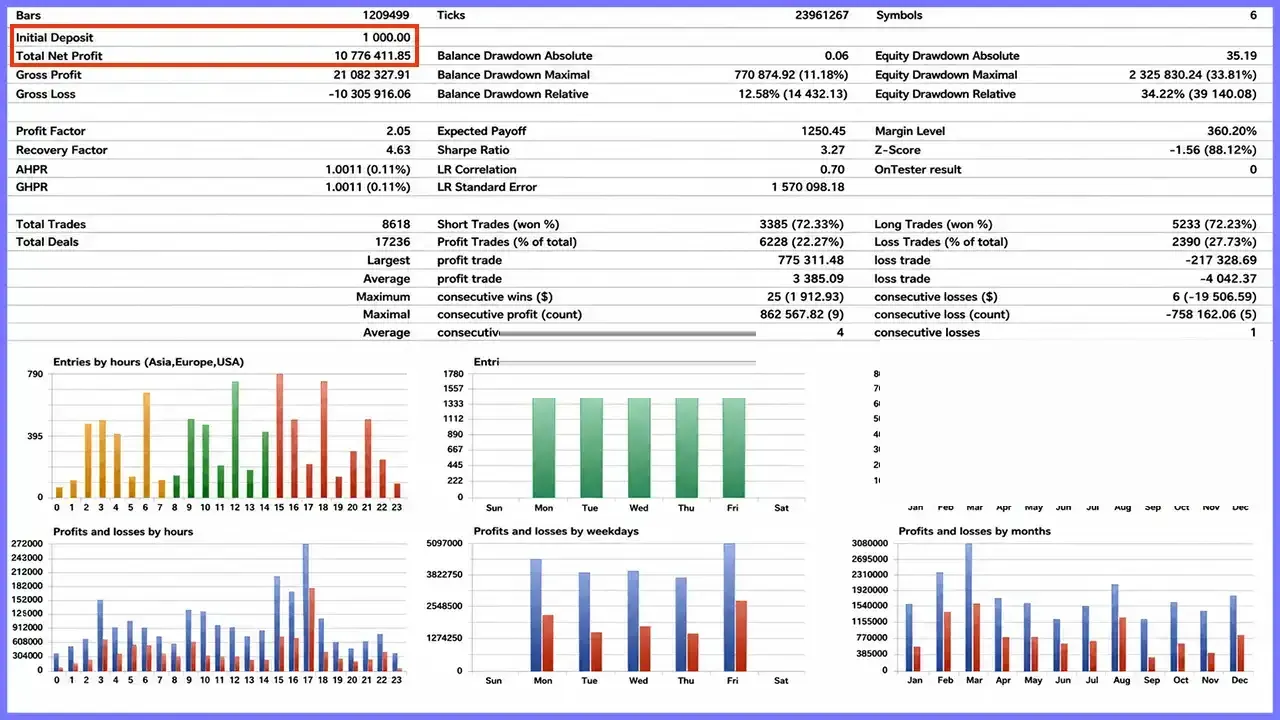1280x720 pixels.
Task: Select the GHPR label
Action: click(x=32, y=187)
